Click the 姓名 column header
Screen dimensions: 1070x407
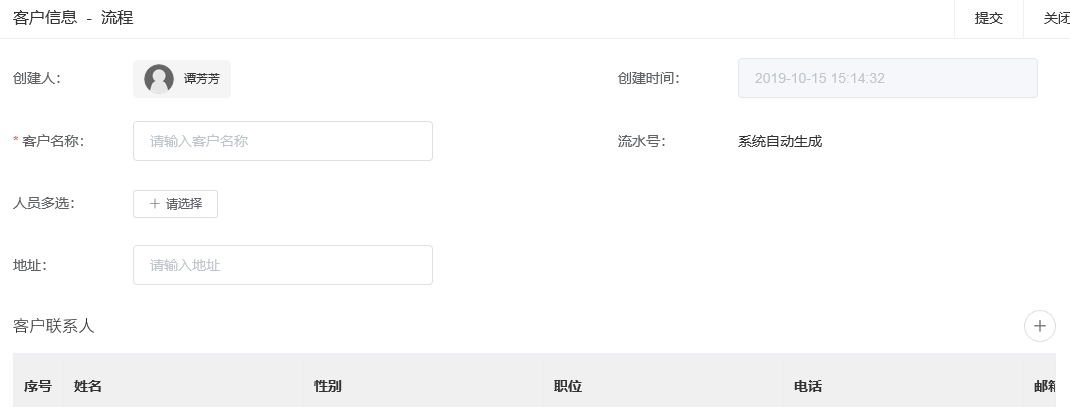[x=88, y=386]
